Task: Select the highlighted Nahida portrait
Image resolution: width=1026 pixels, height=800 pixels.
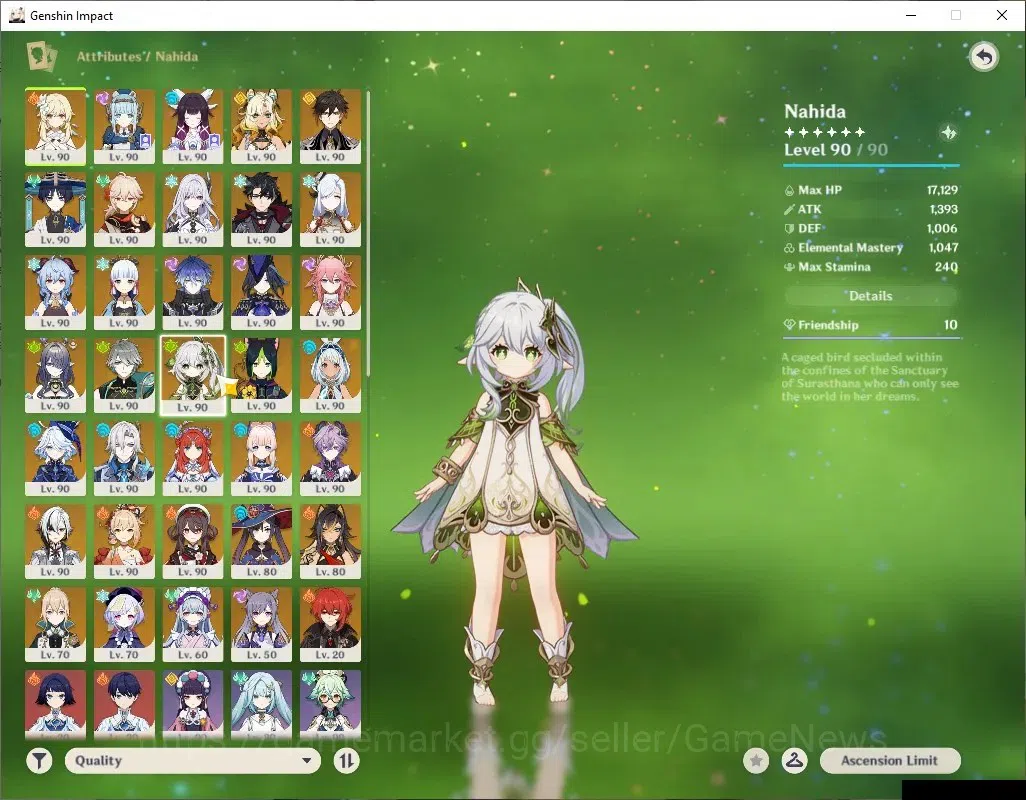Action: pyautogui.click(x=193, y=376)
